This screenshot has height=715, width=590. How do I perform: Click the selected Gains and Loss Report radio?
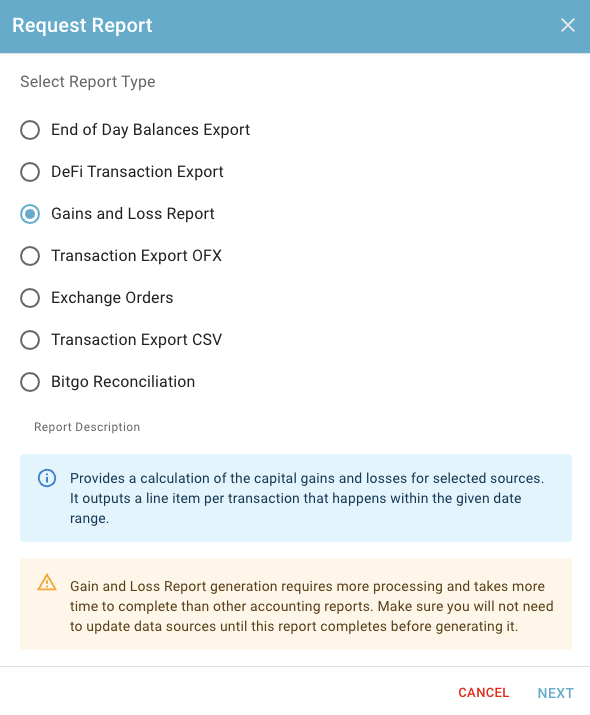30,214
